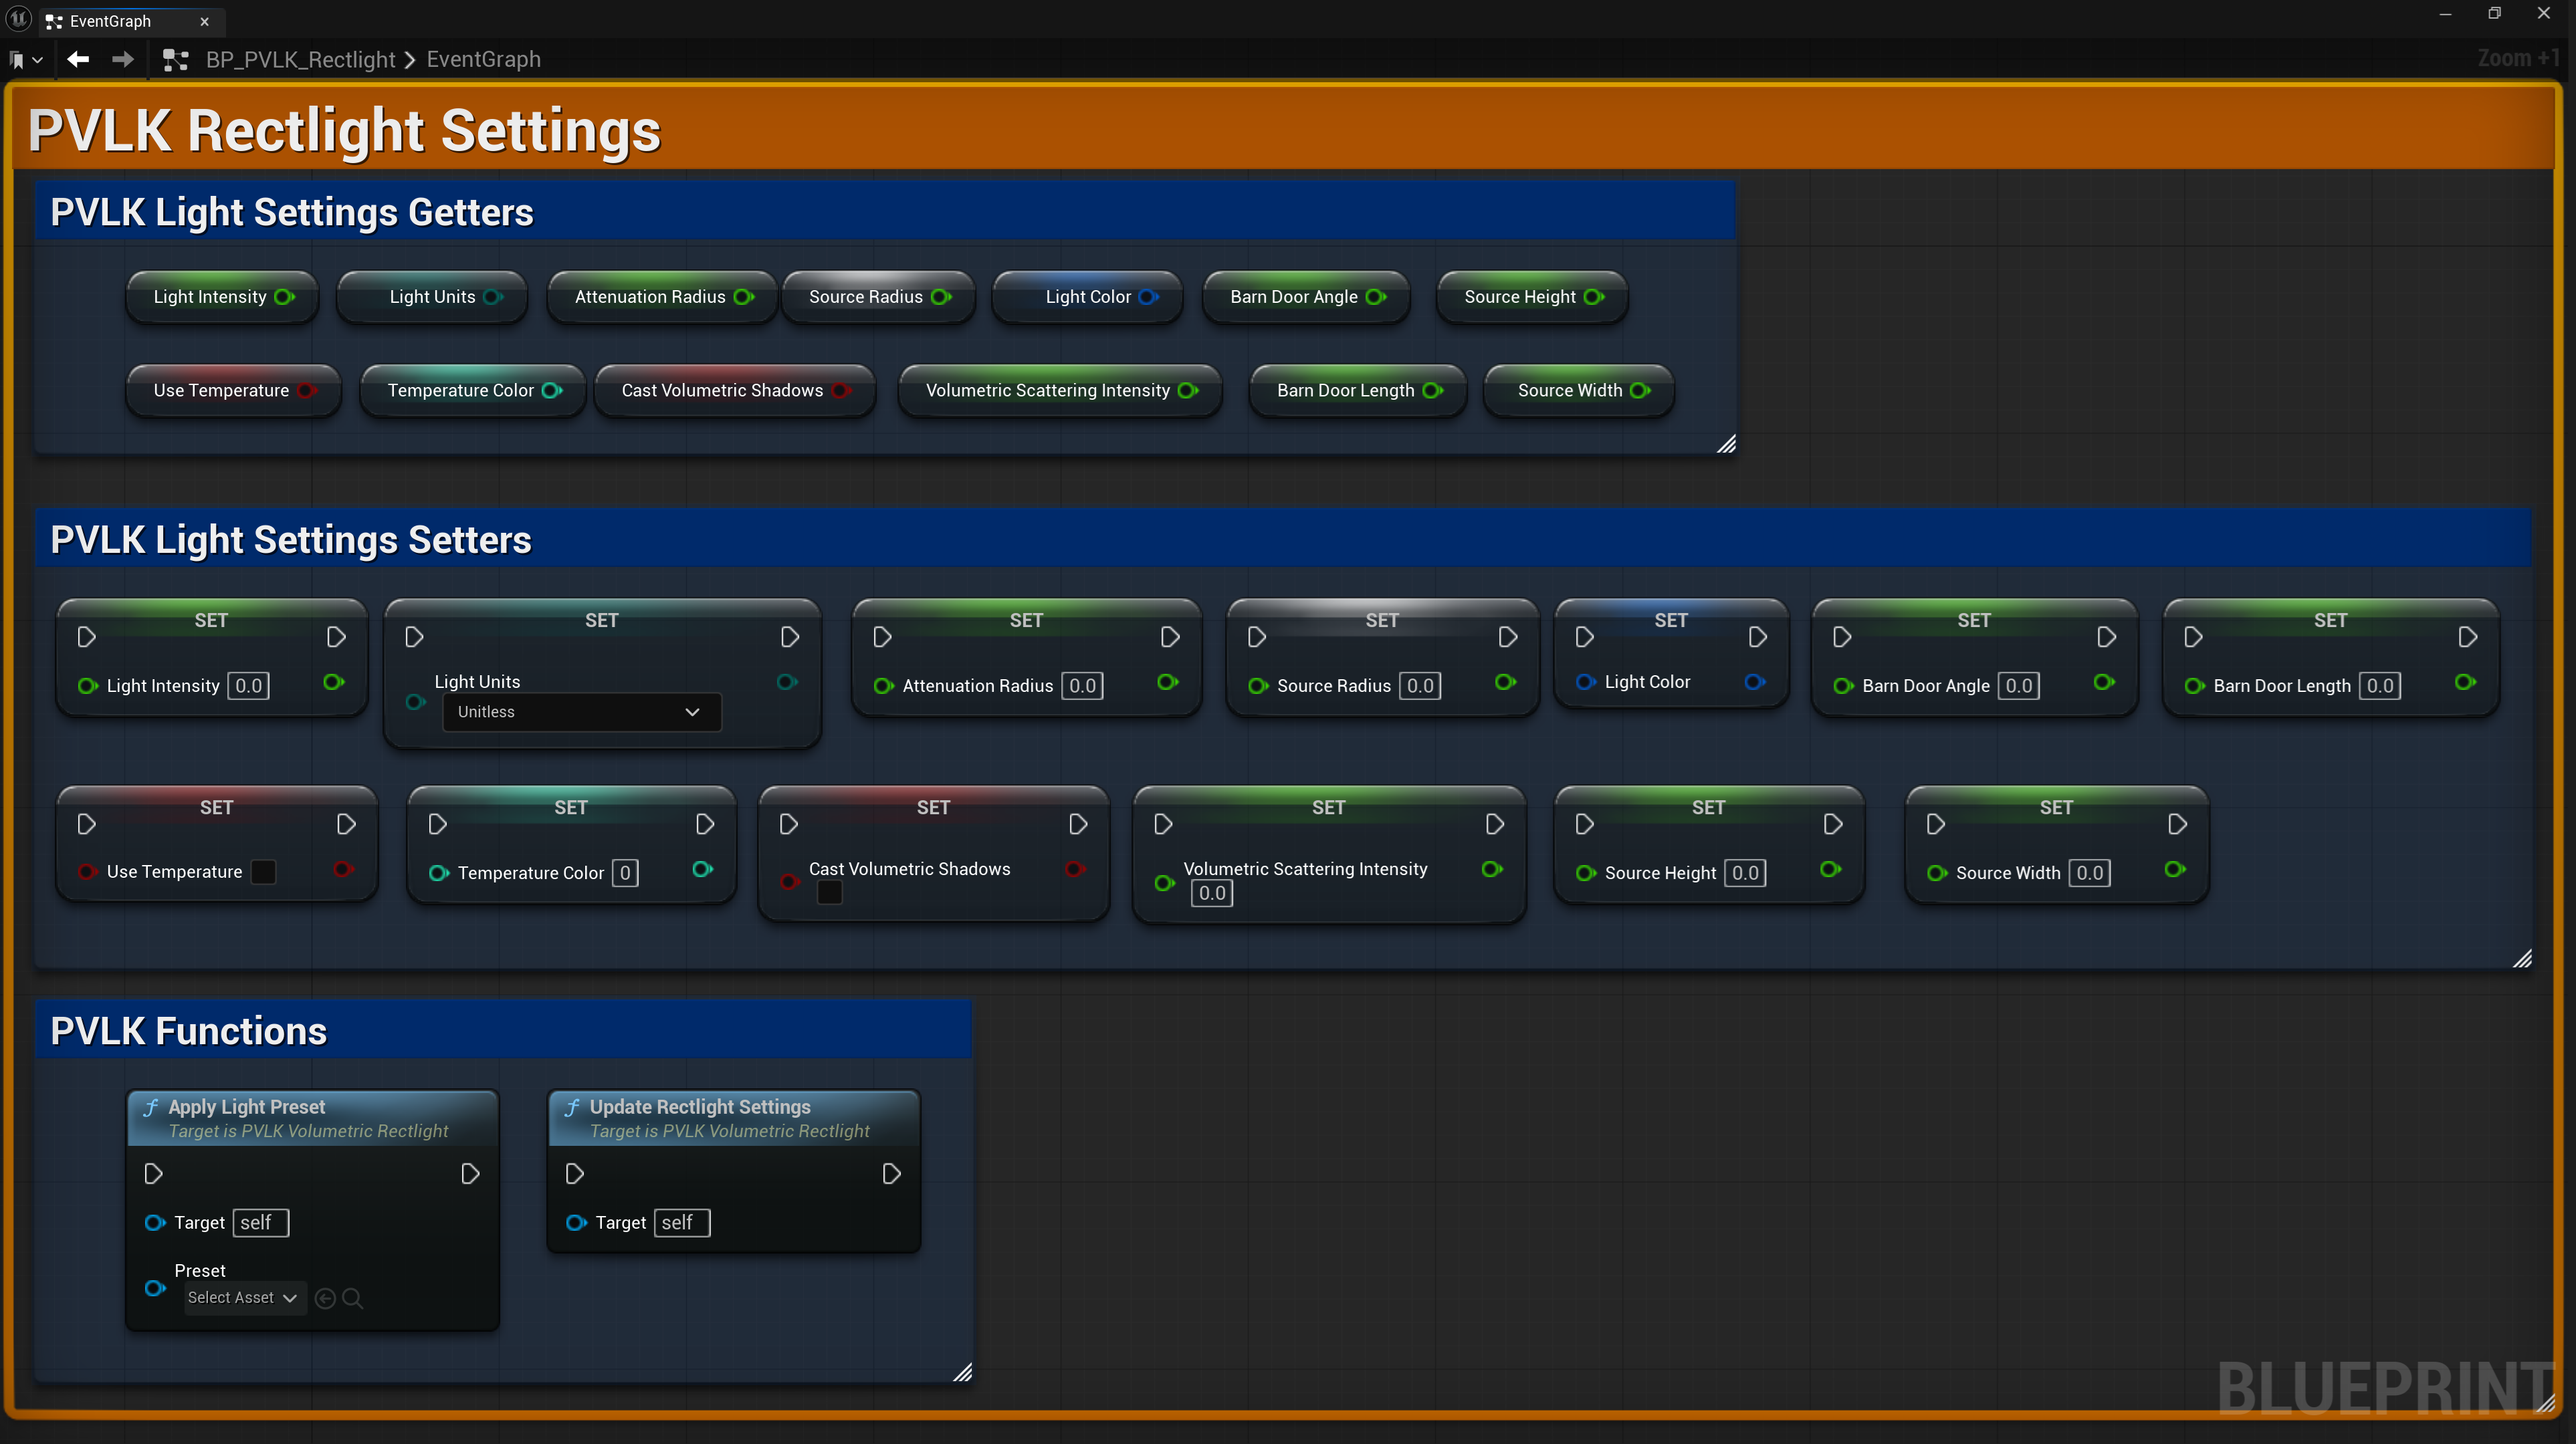Click Attenuation Radius getter output pin

click(x=743, y=297)
